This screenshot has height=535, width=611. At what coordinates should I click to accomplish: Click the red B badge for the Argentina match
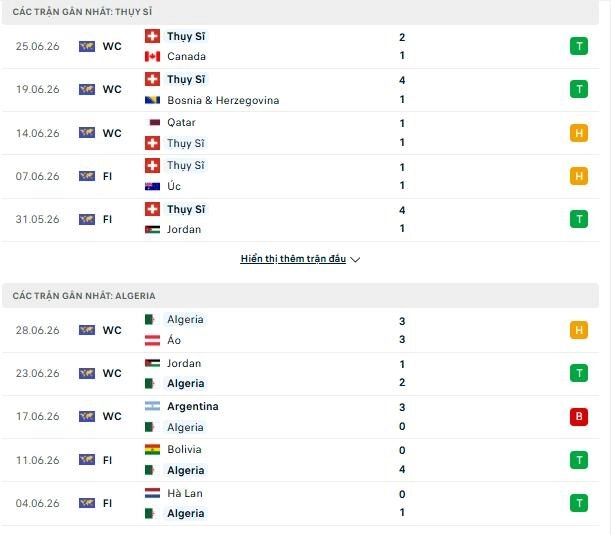click(x=579, y=417)
